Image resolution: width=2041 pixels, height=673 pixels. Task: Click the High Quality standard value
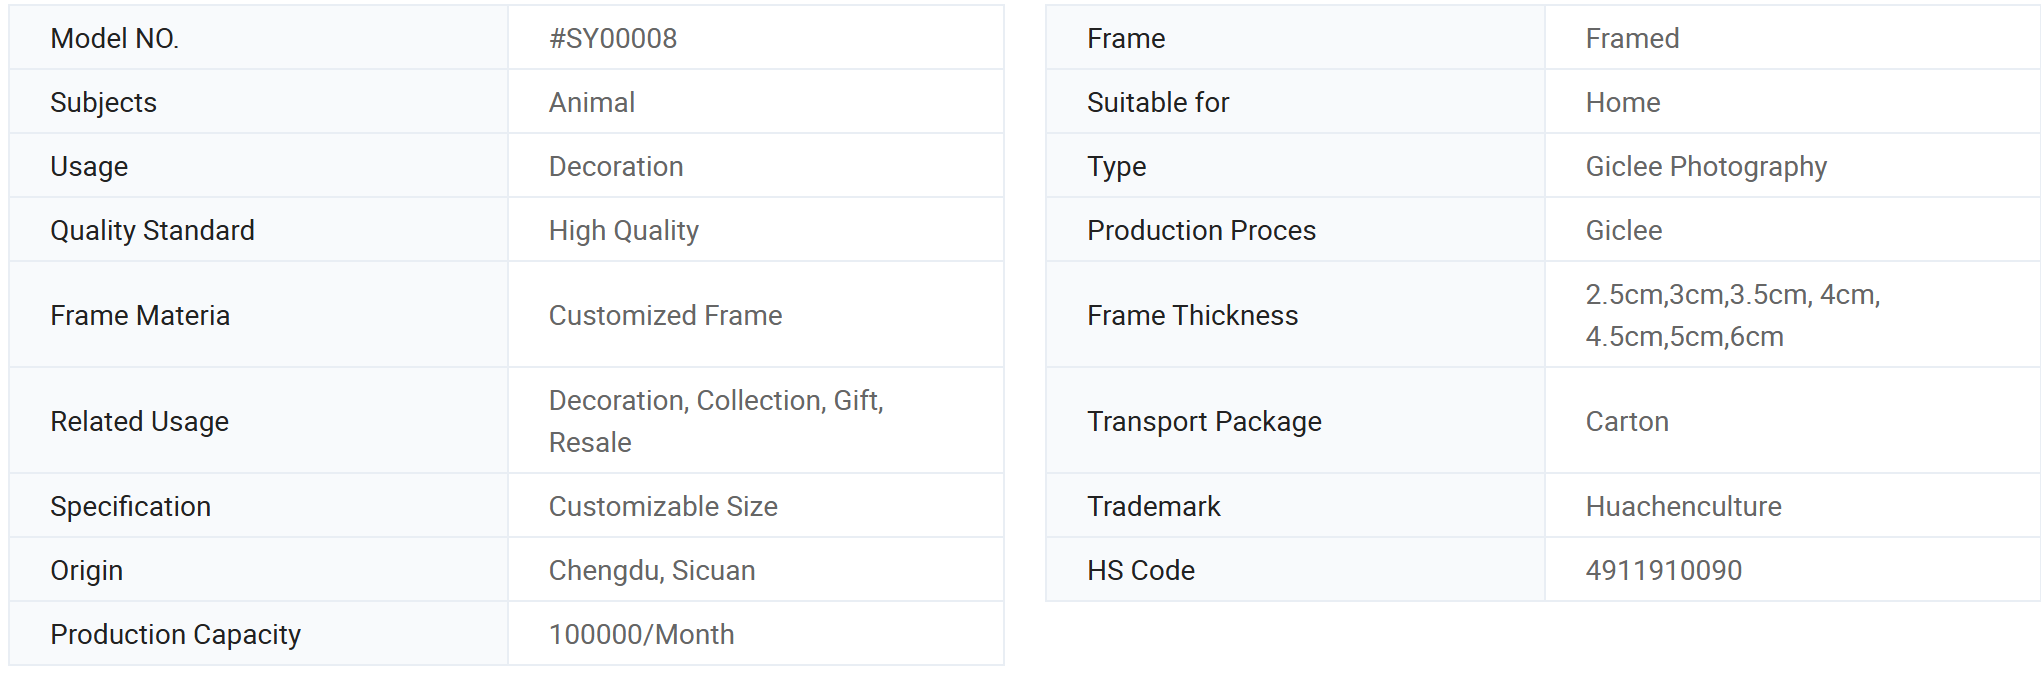click(624, 230)
